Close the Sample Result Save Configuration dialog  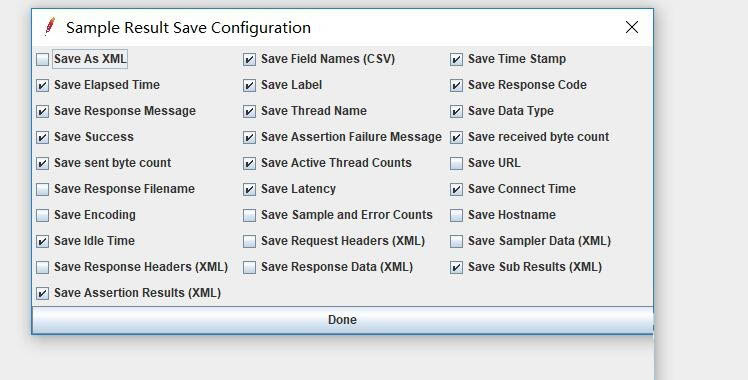(632, 27)
